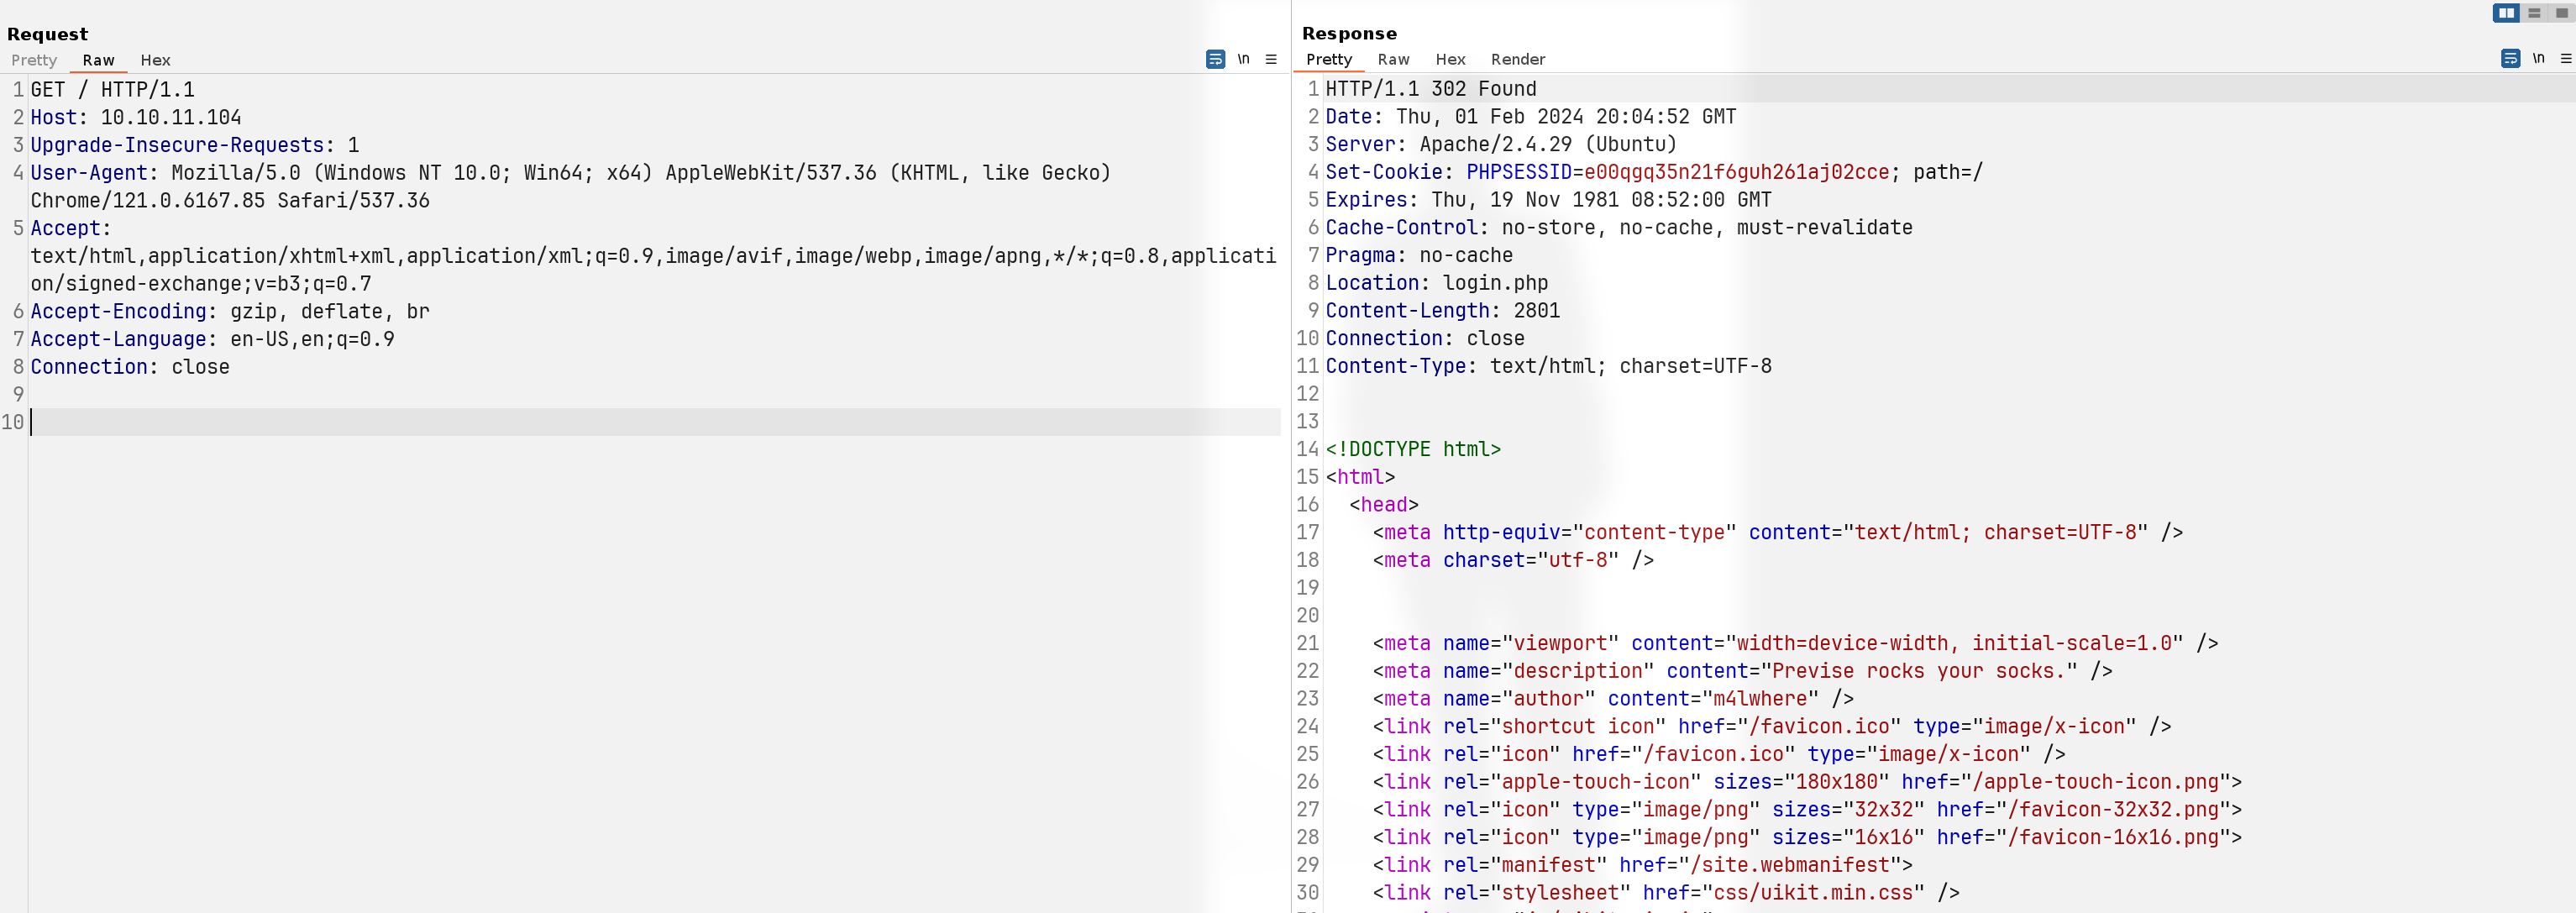Click the meta charset="utf-8" line
The image size is (2576, 913).
(1513, 560)
